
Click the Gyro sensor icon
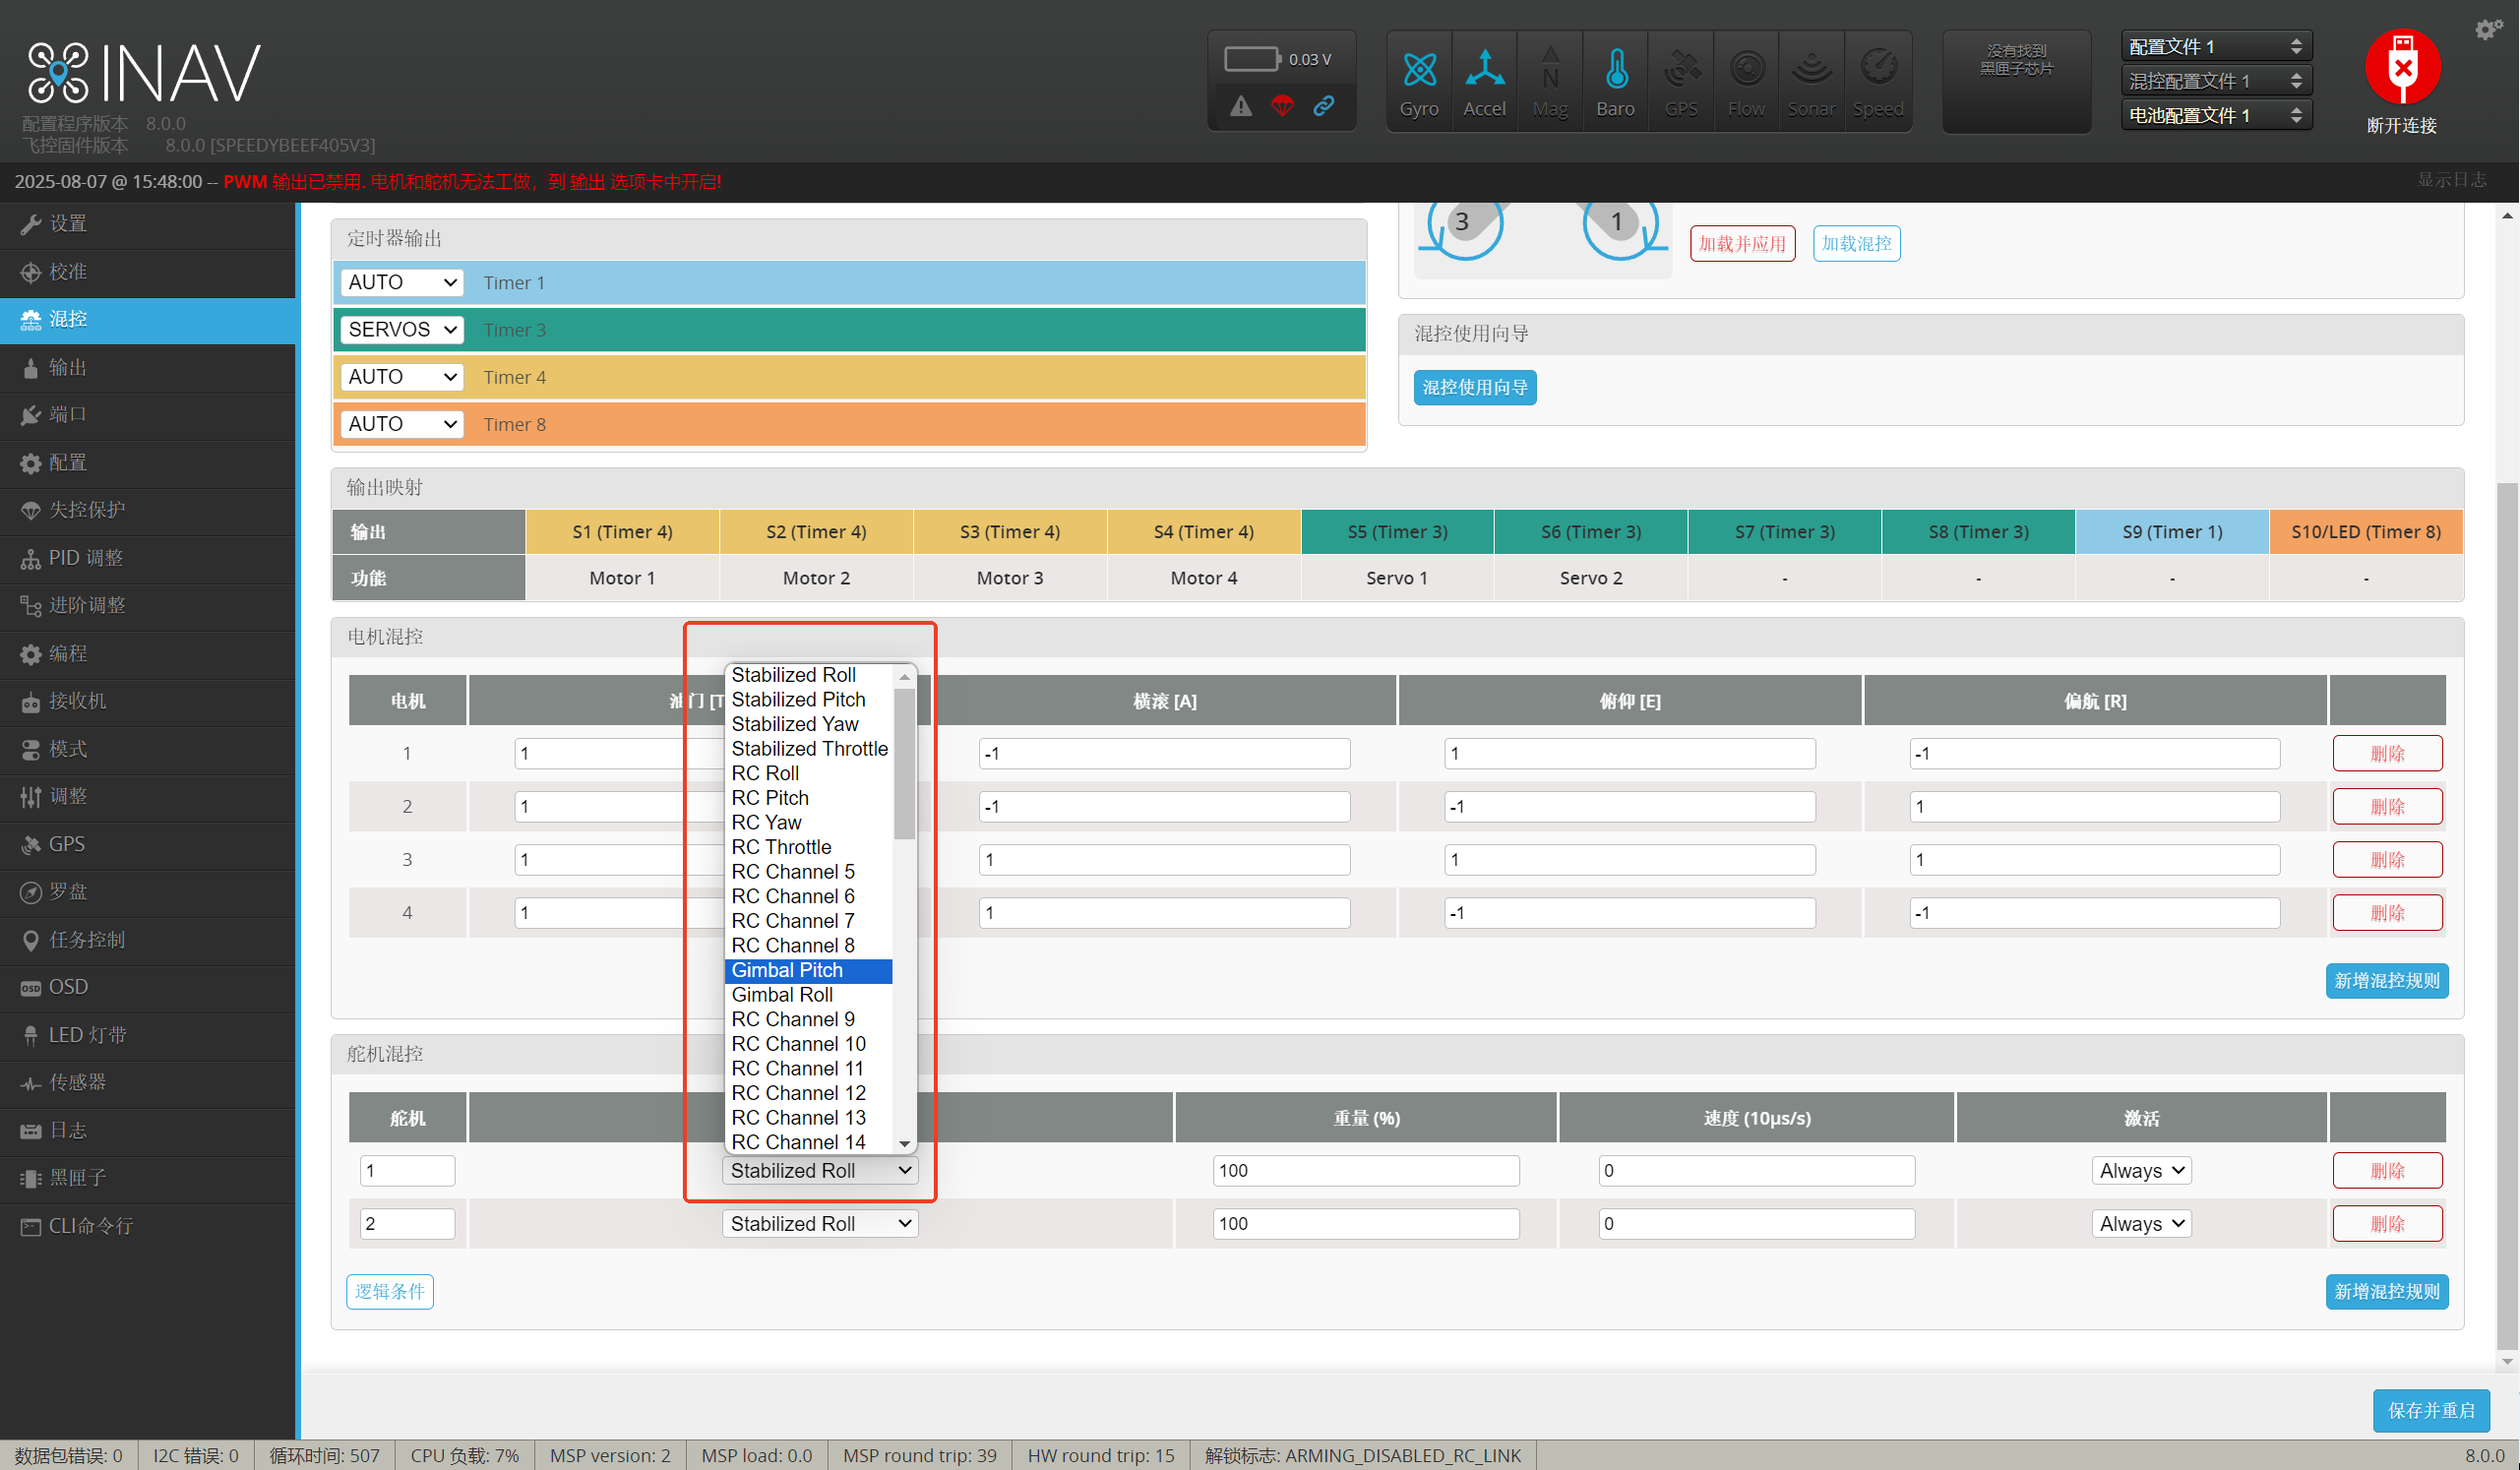click(1419, 82)
